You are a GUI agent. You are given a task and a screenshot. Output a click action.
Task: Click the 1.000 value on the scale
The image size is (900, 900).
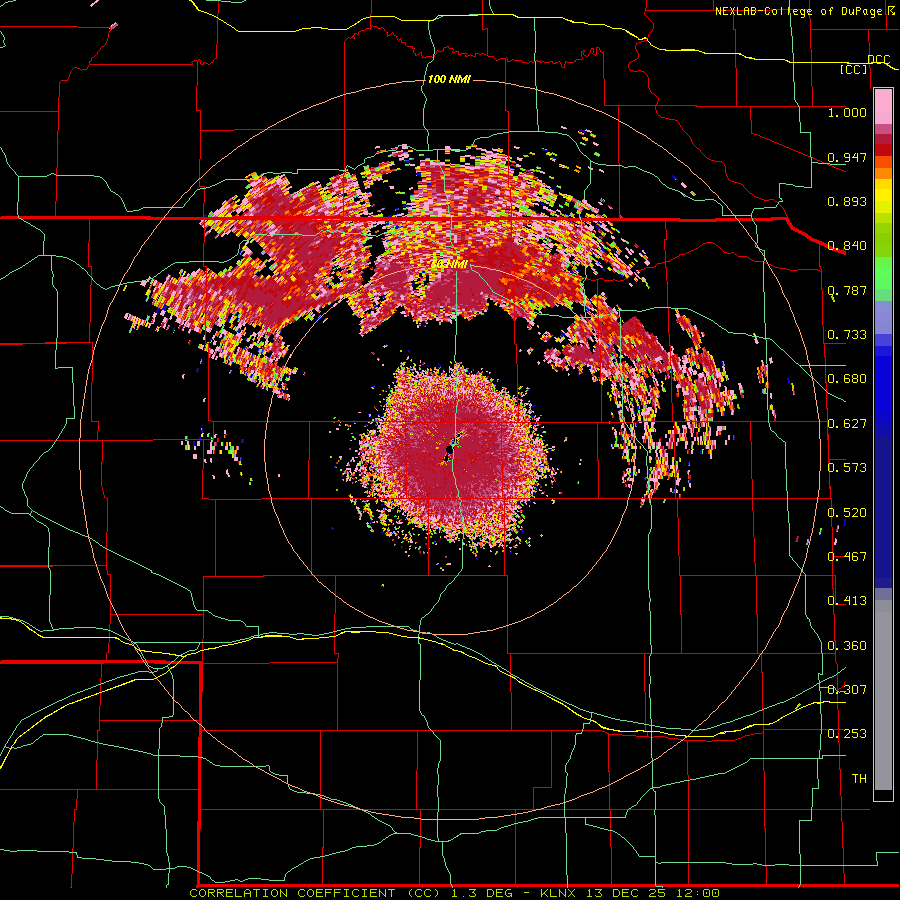point(847,112)
